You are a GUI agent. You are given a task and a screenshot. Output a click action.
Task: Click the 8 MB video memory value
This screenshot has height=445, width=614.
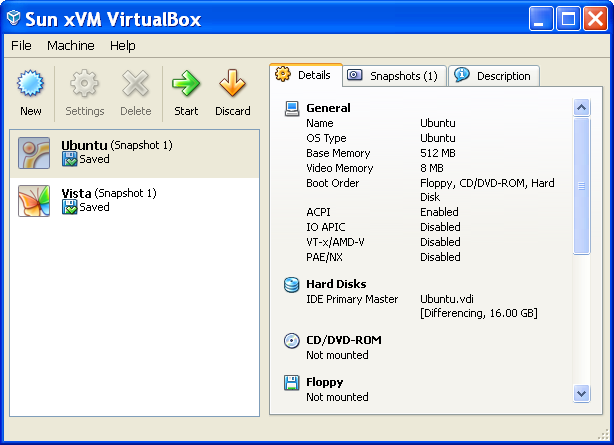click(x=432, y=168)
